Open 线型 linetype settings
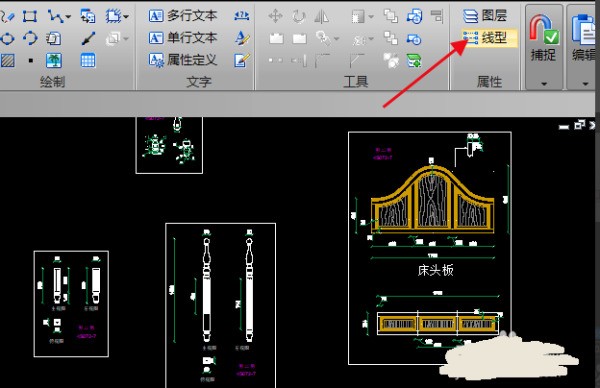600x388 pixels. pos(489,38)
